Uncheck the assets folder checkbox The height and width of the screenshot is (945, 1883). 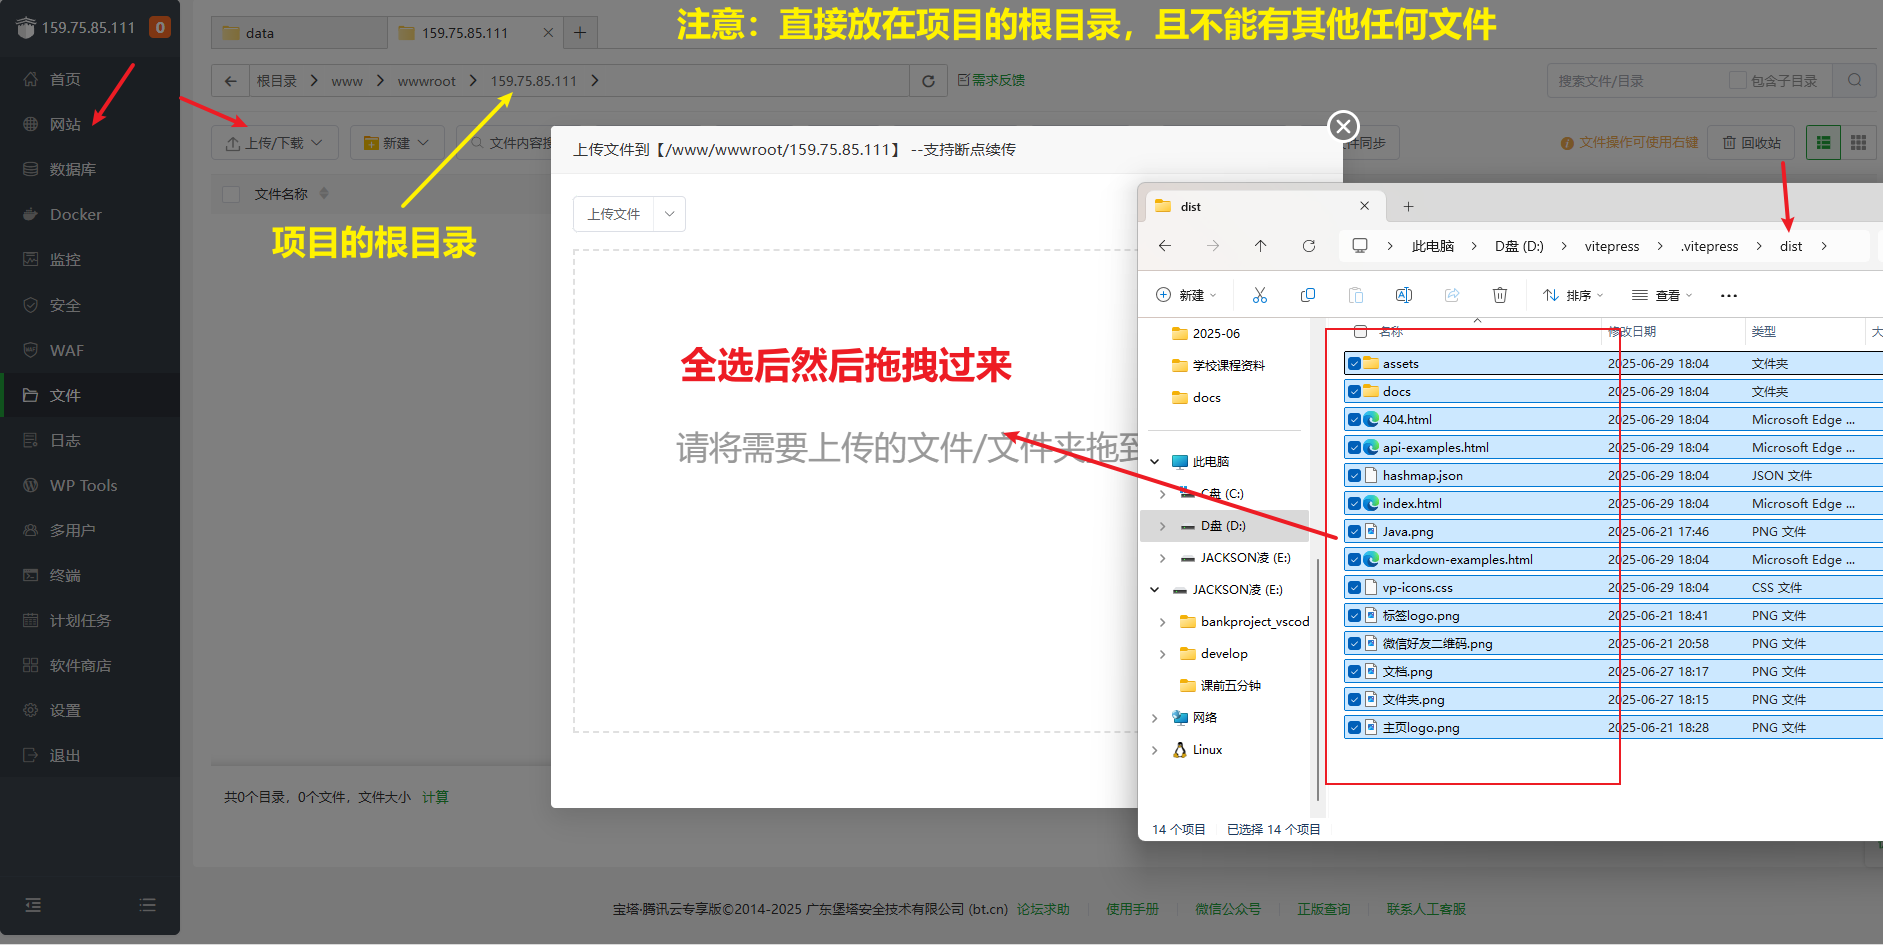1354,364
